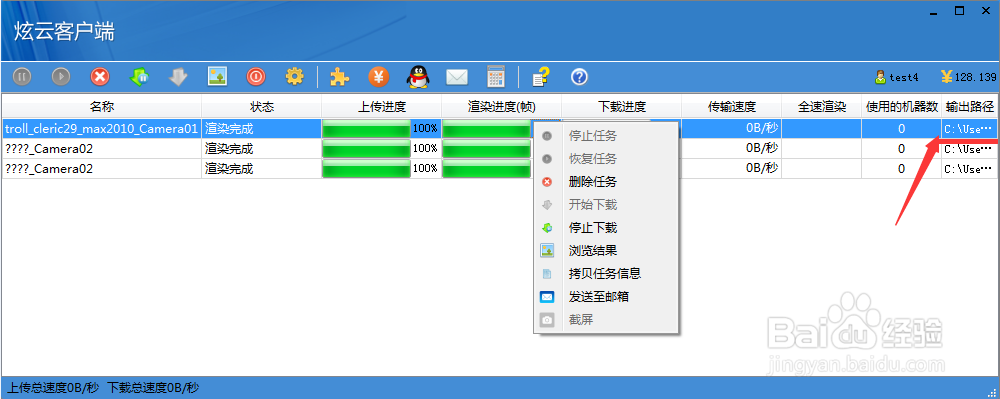Click 下载总速度0B/秒 in status bar
The width and height of the screenshot is (1000, 399).
point(153,387)
